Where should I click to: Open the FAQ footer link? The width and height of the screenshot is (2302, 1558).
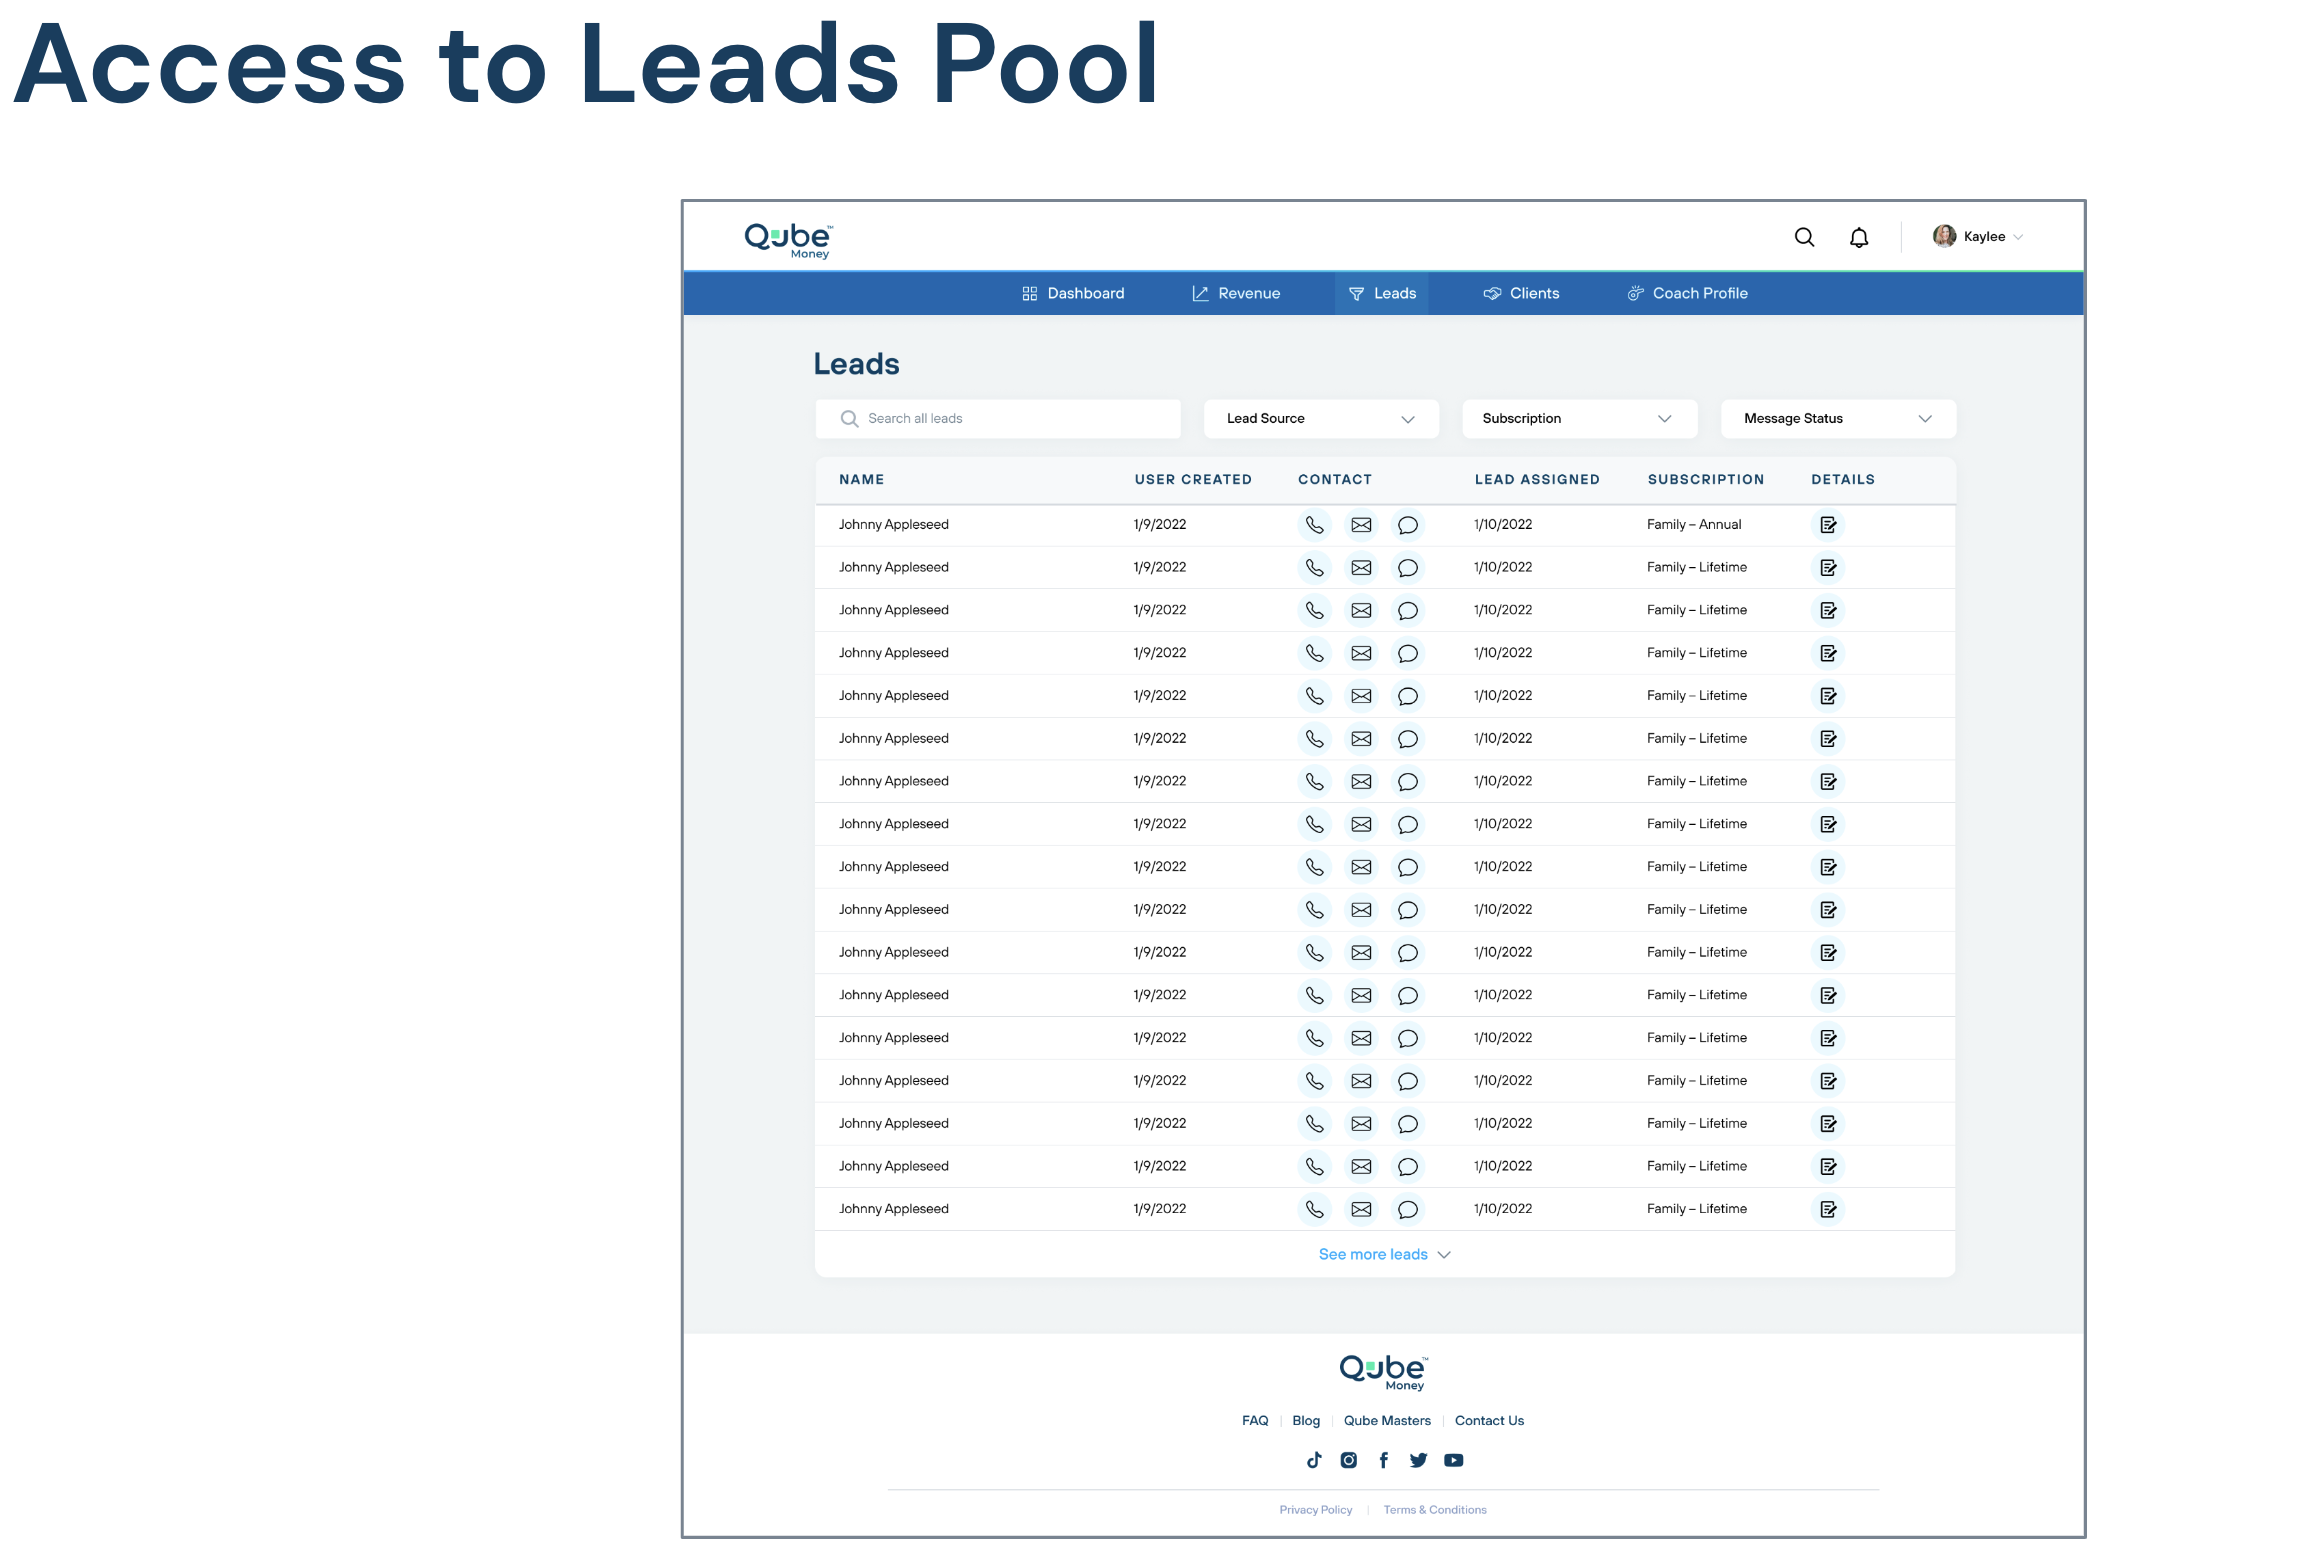tap(1255, 1421)
